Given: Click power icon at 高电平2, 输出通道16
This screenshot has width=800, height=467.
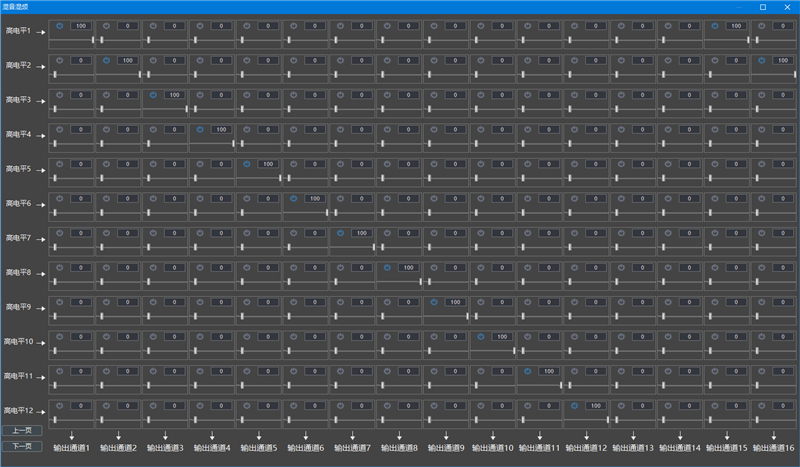Looking at the screenshot, I should [x=762, y=60].
